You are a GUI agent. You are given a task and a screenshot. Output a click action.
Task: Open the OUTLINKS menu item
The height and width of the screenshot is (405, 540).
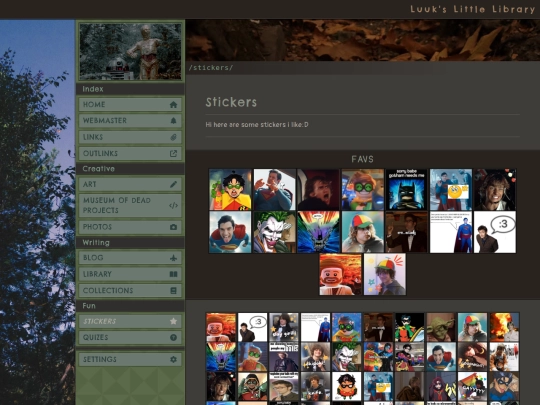coord(130,154)
